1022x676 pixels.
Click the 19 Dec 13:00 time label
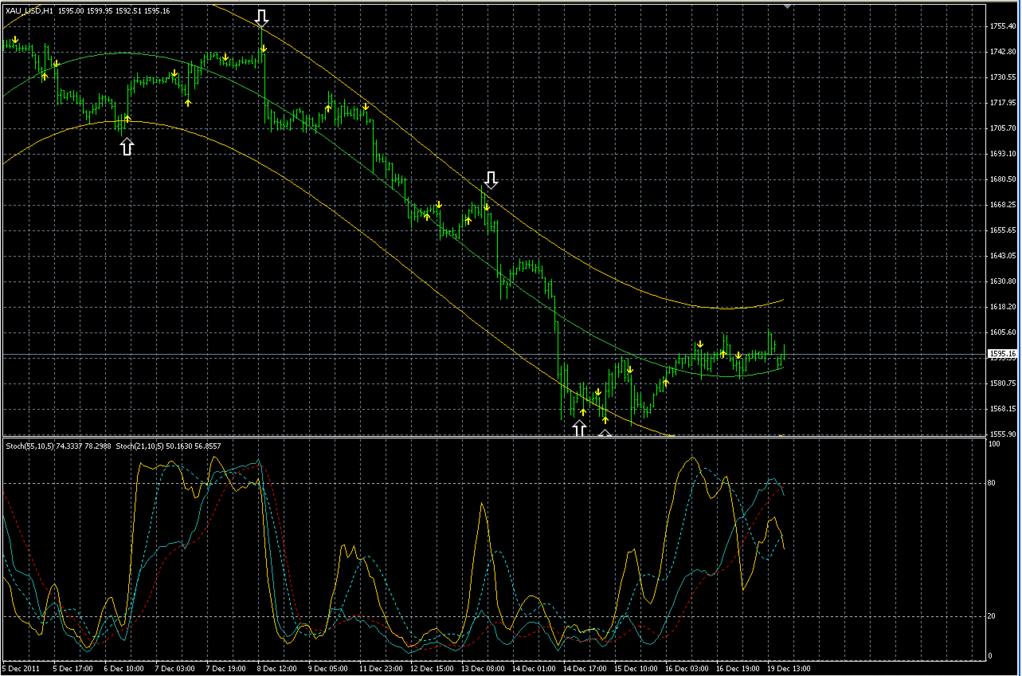click(x=789, y=669)
